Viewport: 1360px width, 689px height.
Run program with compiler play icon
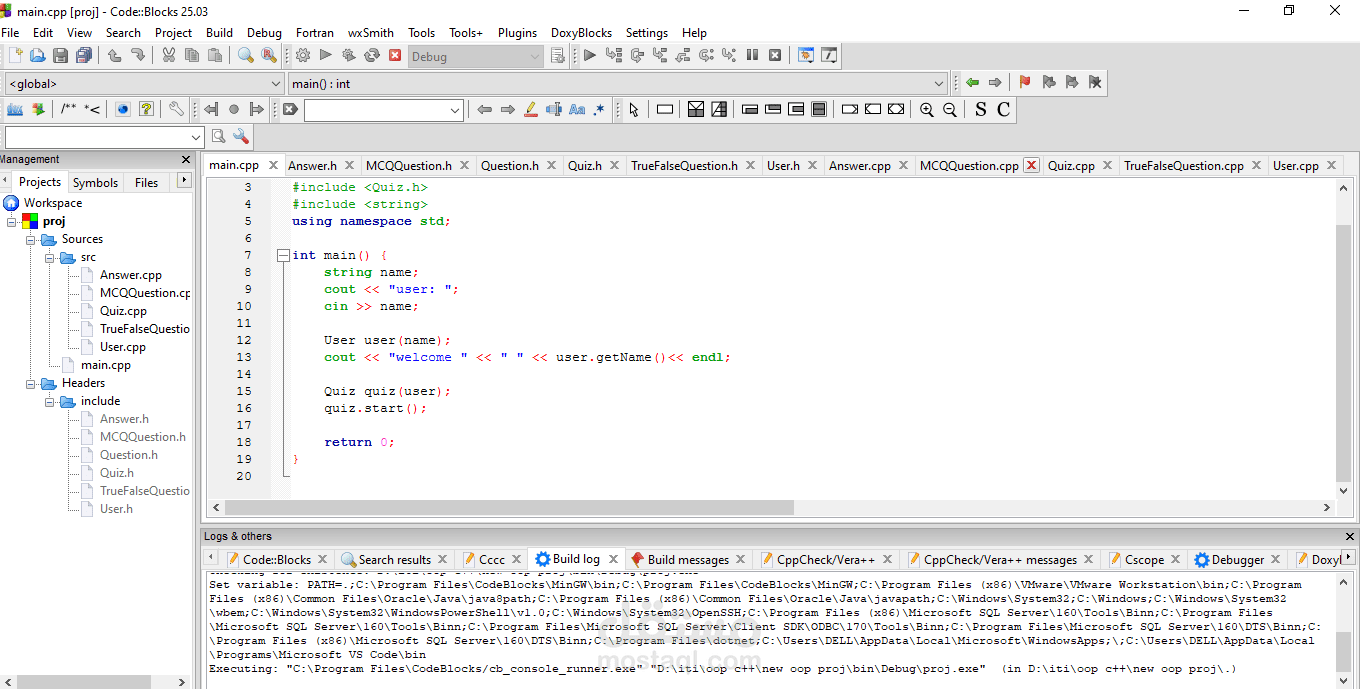point(326,56)
